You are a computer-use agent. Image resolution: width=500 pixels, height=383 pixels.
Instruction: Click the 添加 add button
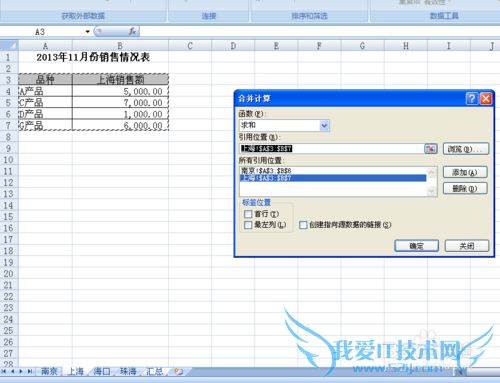(x=465, y=172)
